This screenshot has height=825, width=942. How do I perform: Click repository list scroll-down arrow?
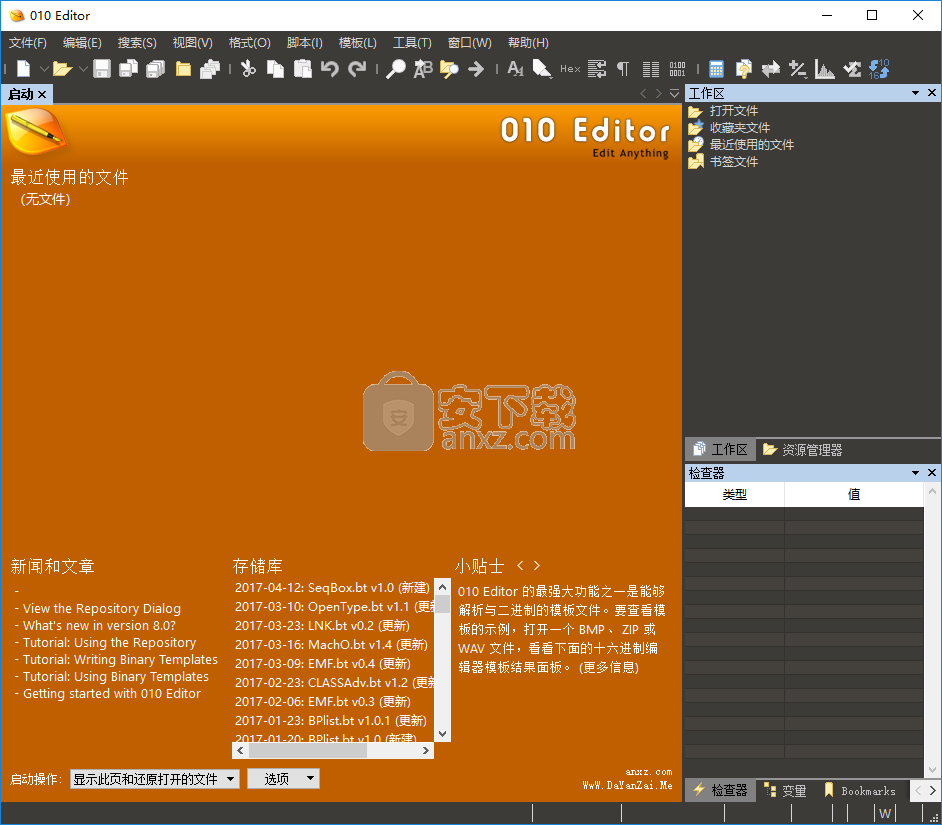442,734
